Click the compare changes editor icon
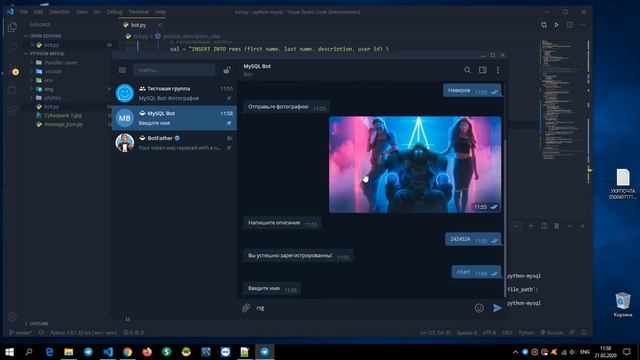640x360 pixels. click(x=544, y=25)
